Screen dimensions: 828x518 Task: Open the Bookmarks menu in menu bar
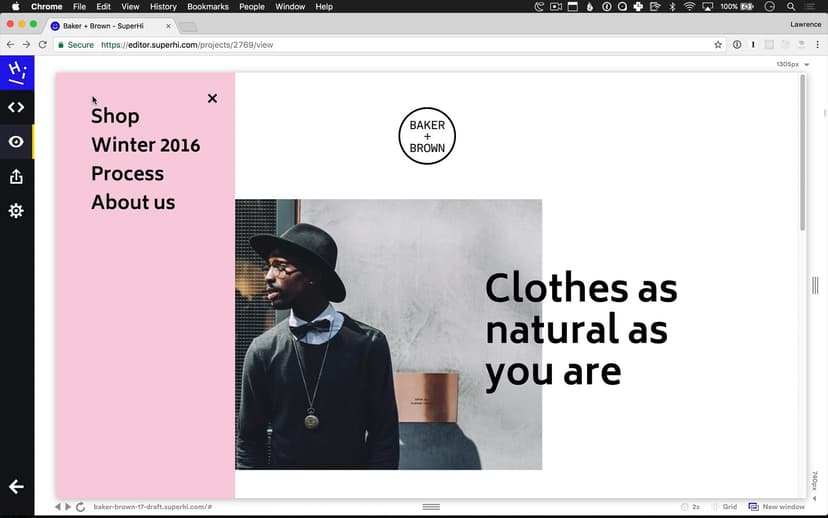[208, 7]
